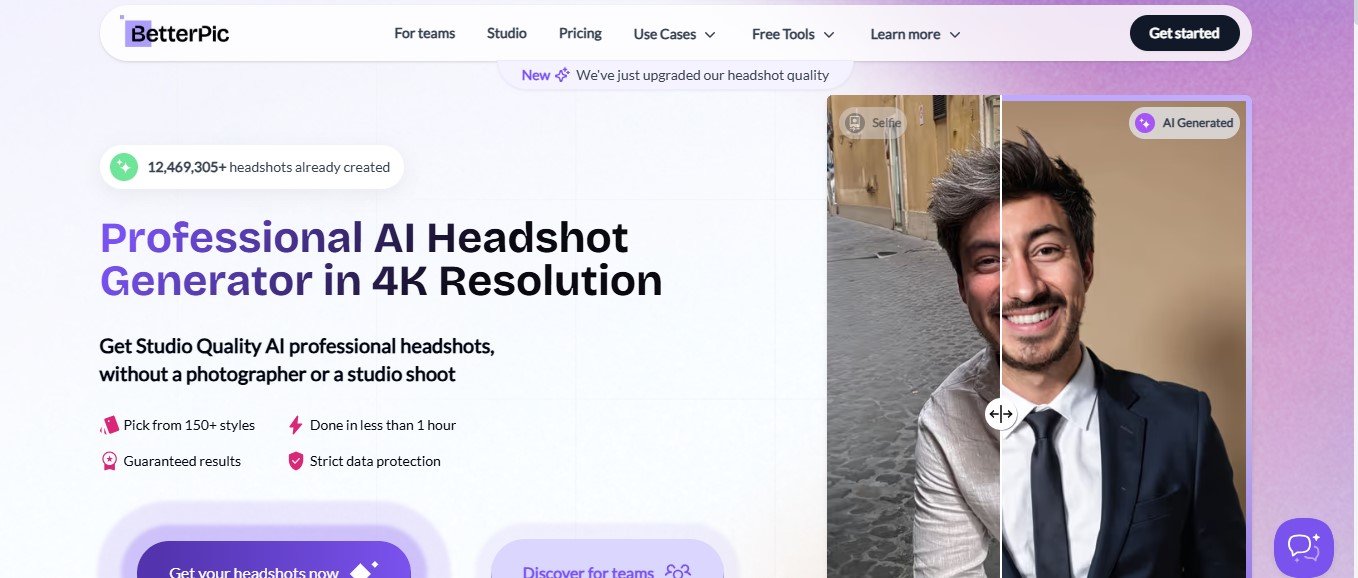Expand the Free Tools dropdown menu

(x=793, y=34)
